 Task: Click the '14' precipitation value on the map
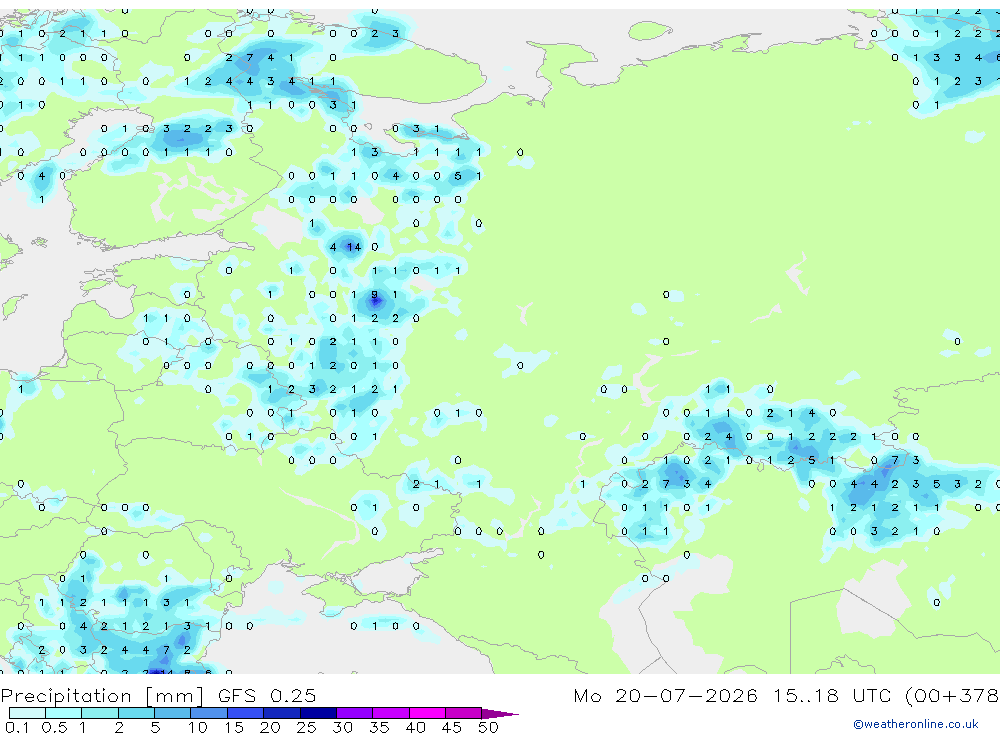point(354,247)
